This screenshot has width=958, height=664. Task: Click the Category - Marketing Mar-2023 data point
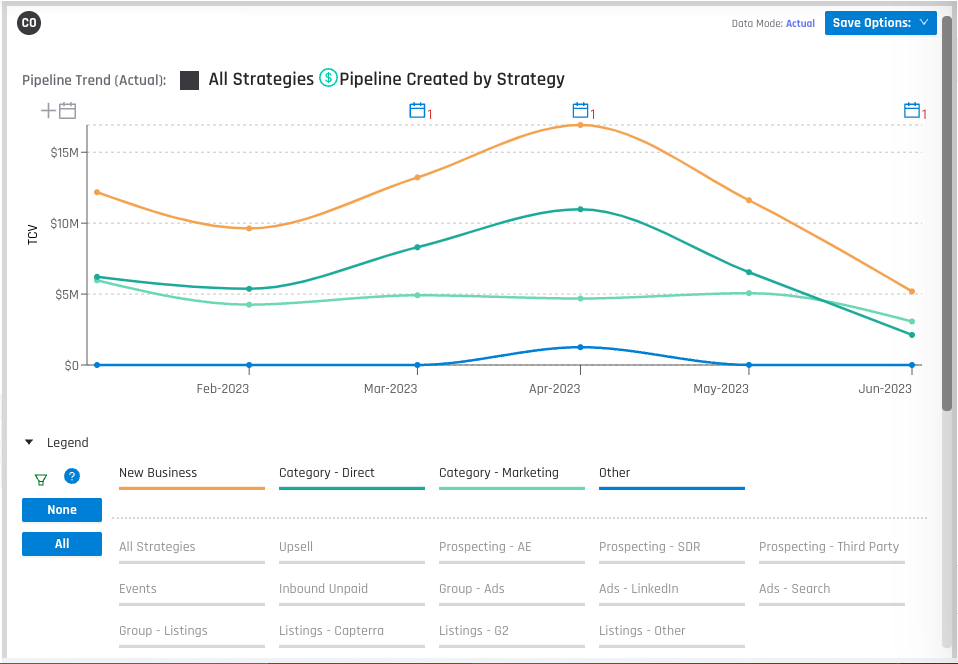(x=417, y=295)
